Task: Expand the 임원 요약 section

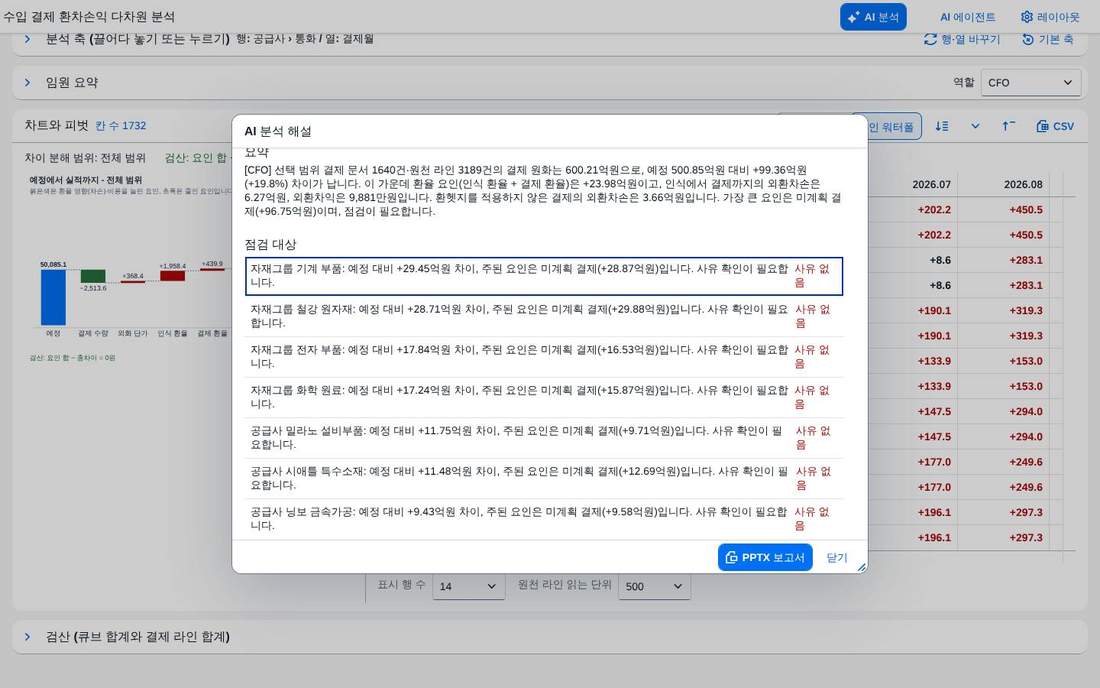Action: 27,82
